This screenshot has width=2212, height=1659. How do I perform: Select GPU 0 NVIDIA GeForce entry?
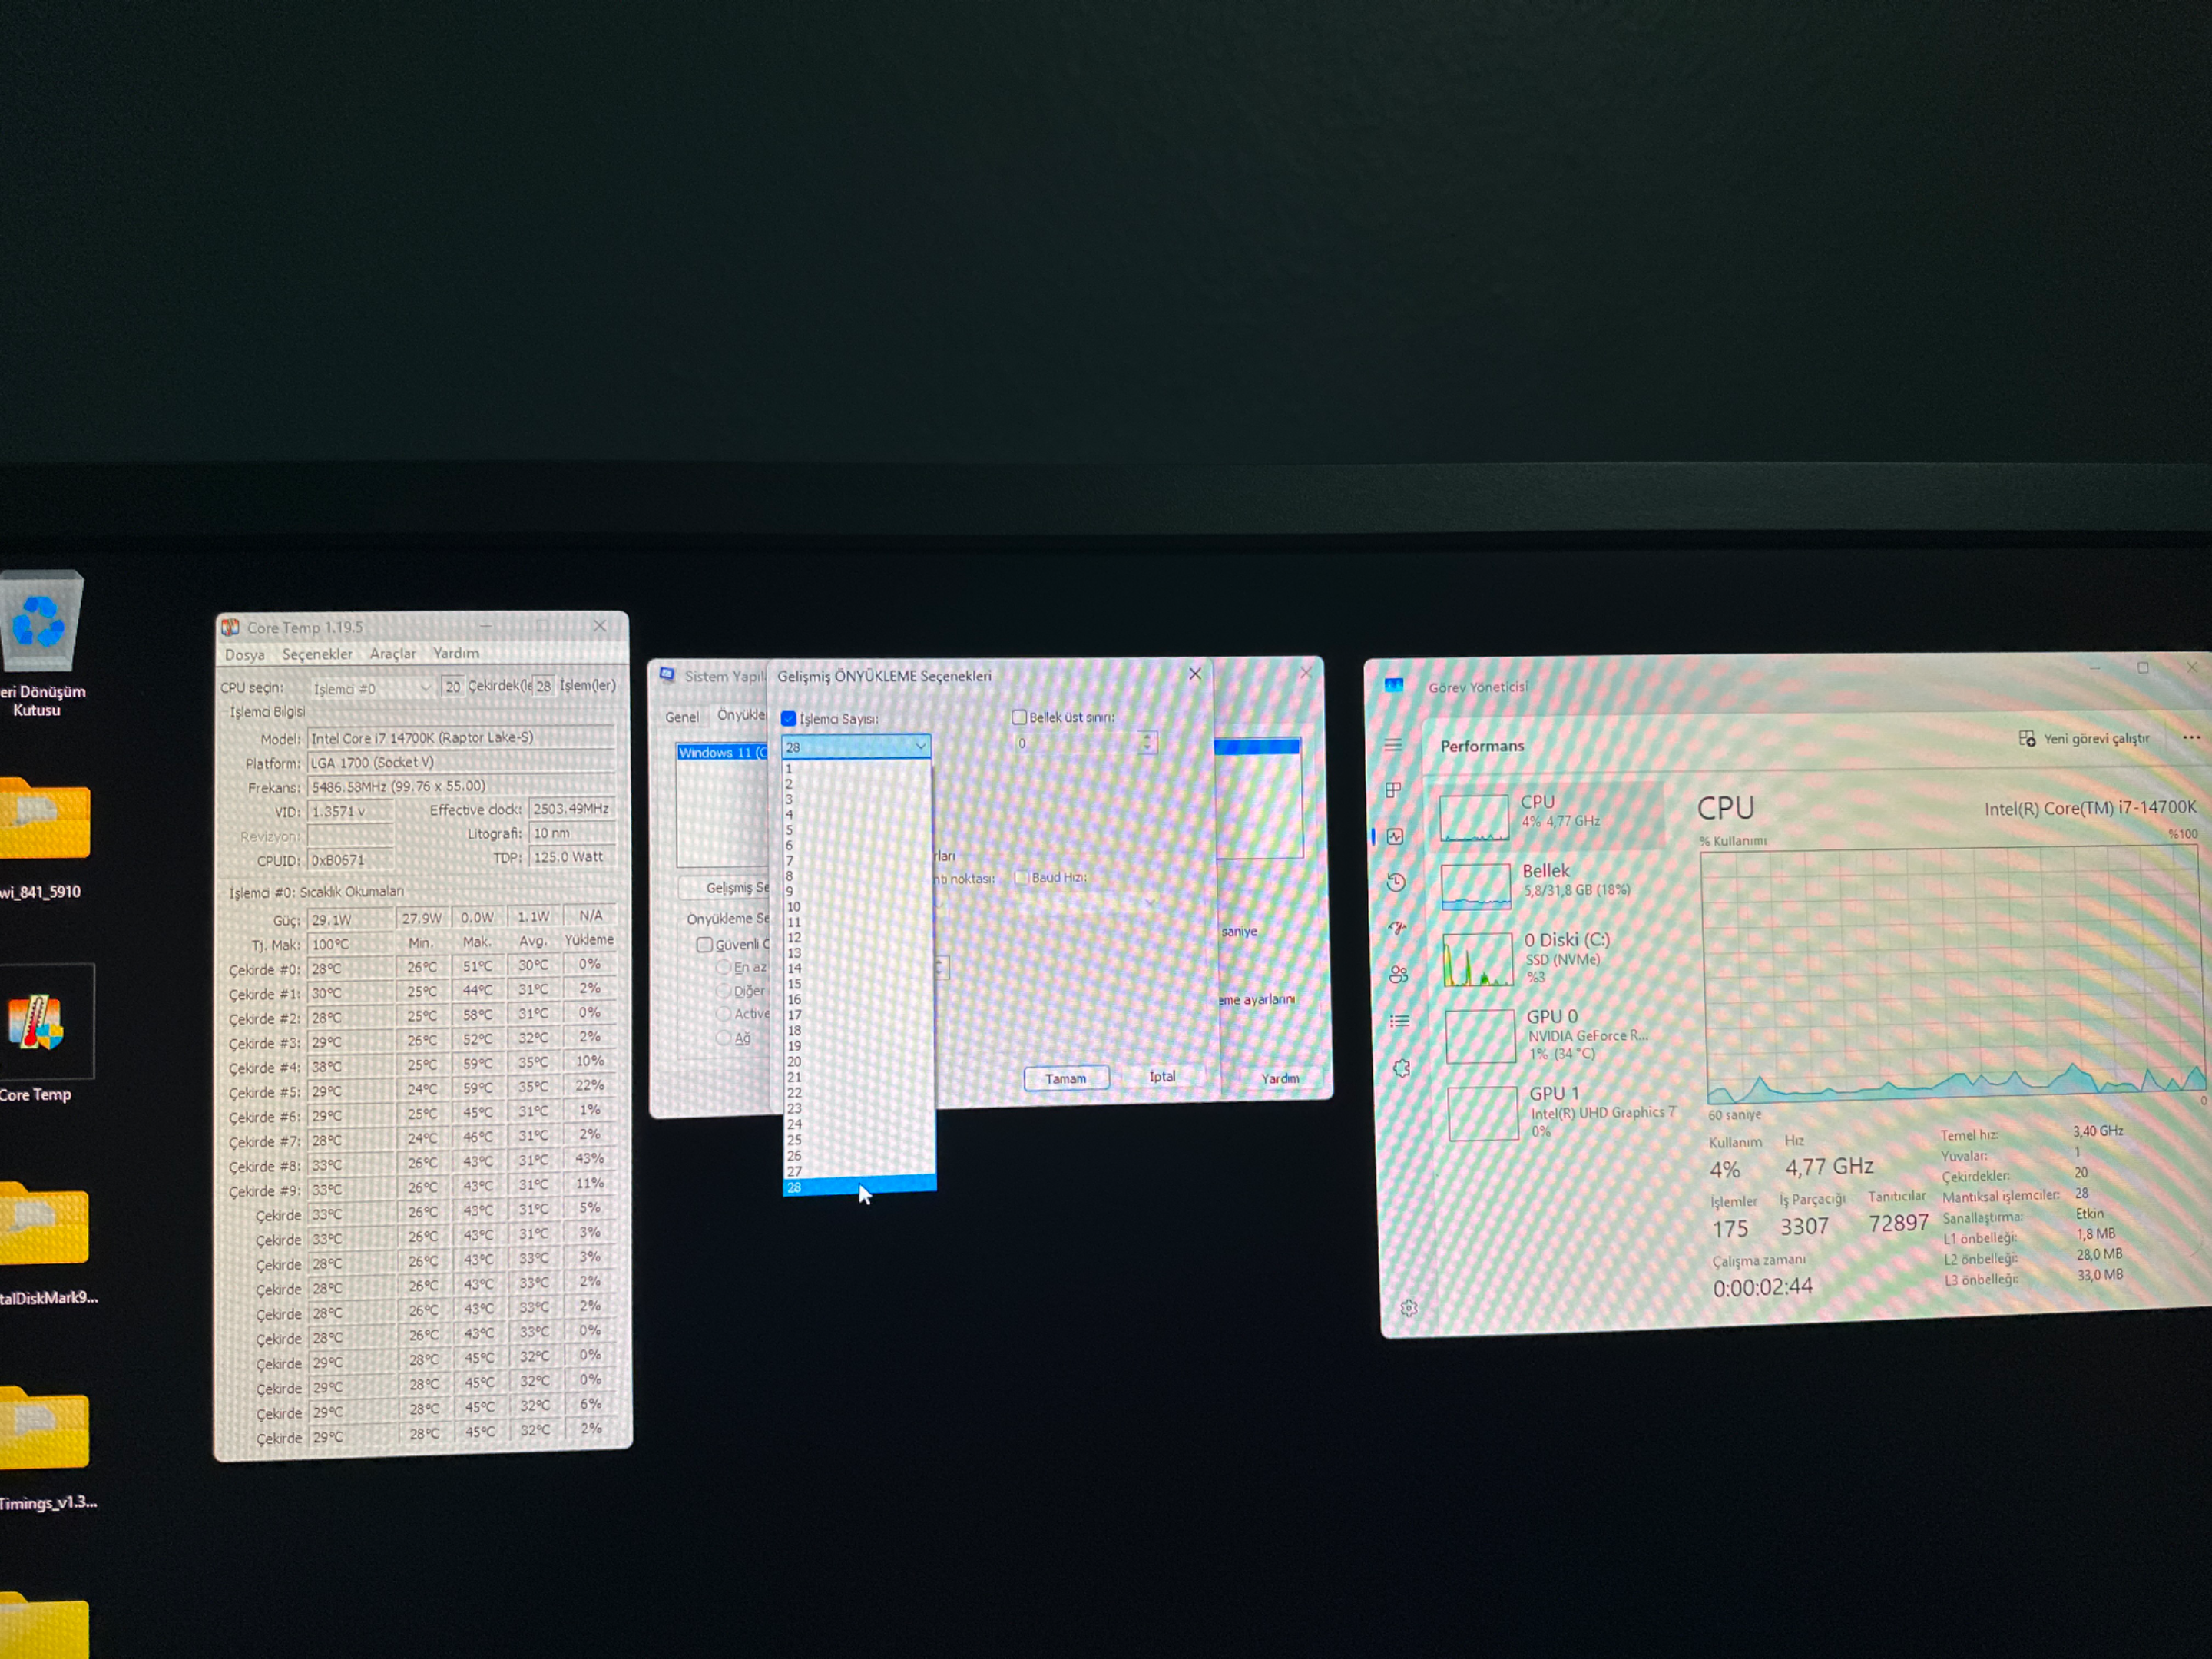click(1557, 1035)
